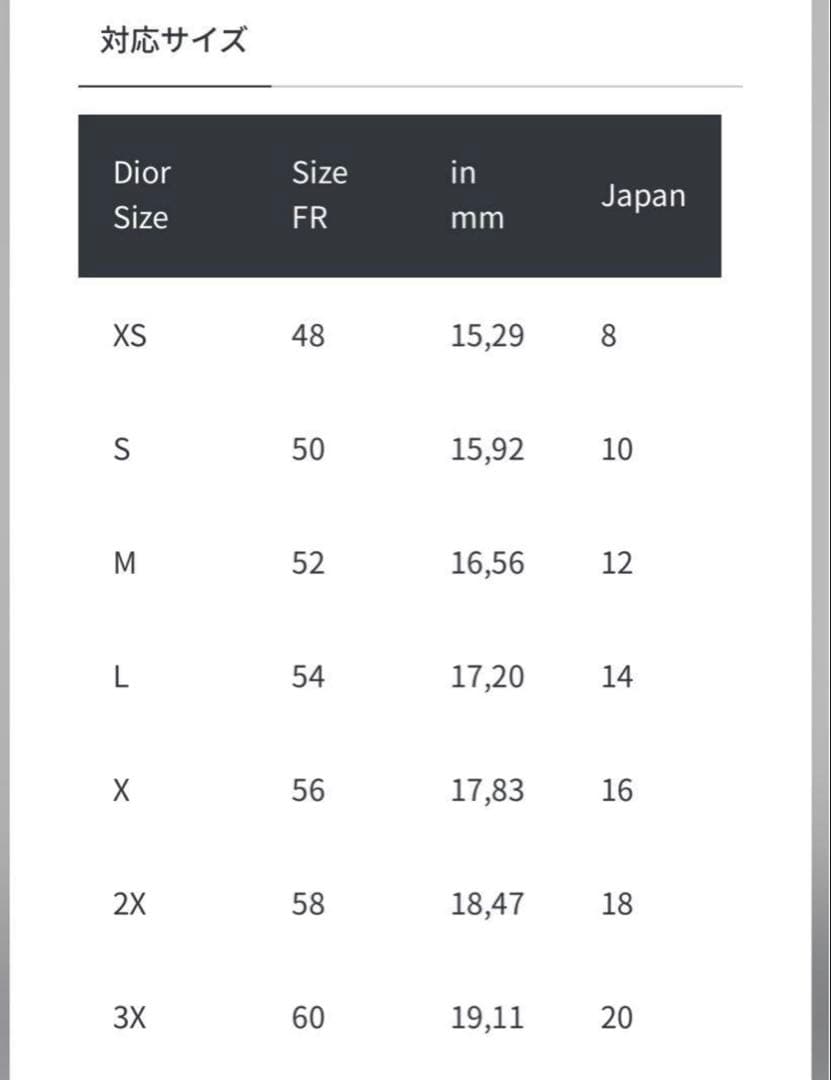The image size is (831, 1080).
Task: Click the Dior Size column header
Action: click(x=142, y=195)
